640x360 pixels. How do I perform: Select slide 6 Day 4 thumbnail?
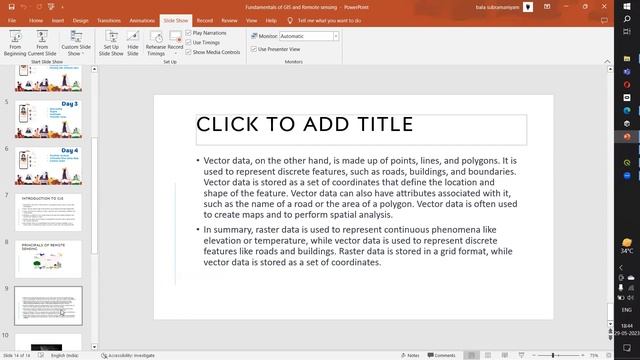coord(48,166)
